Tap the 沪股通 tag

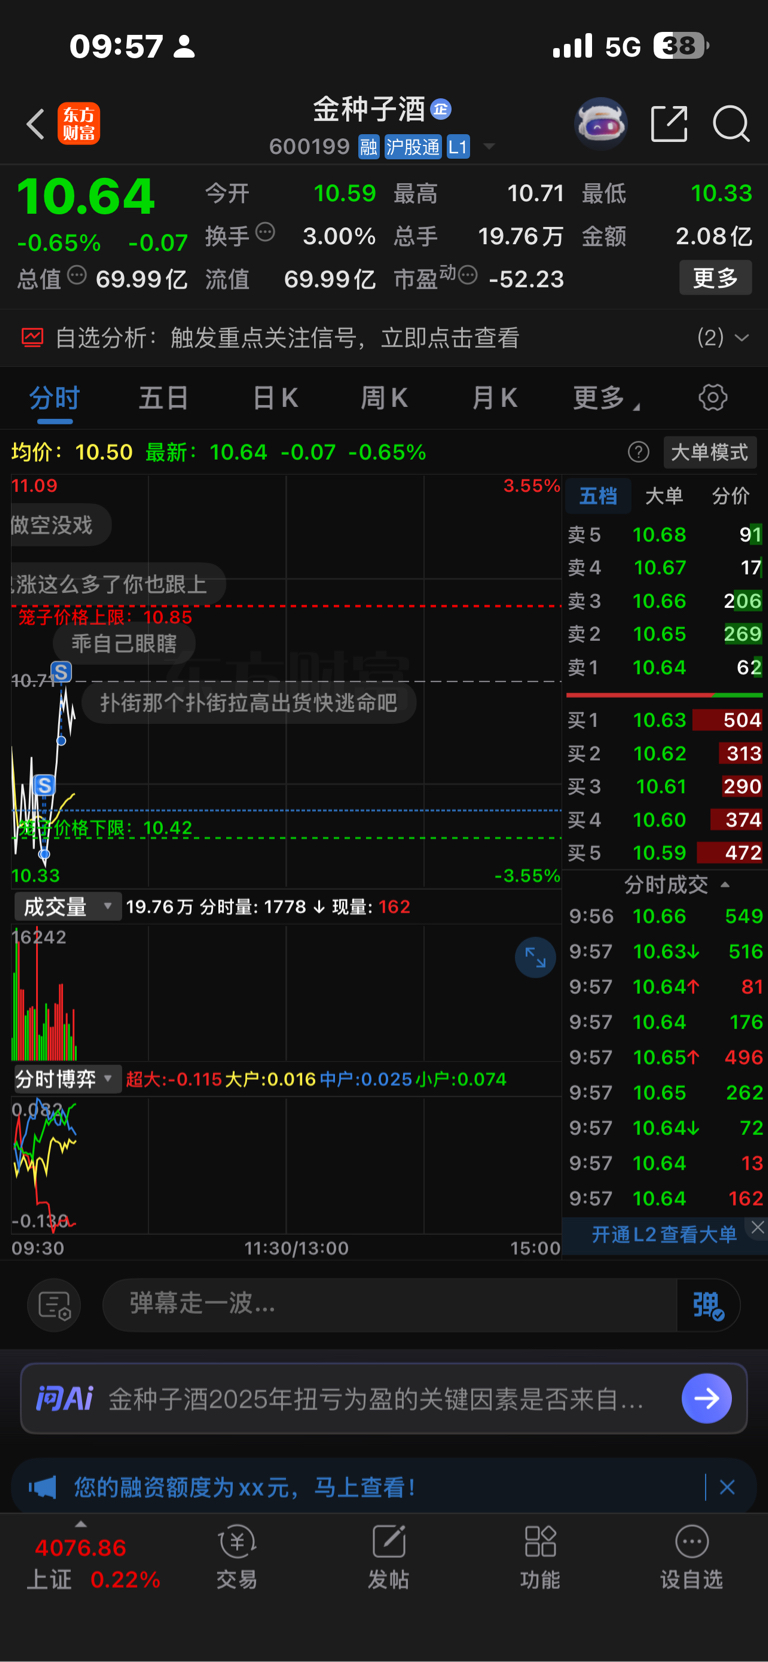click(x=413, y=147)
